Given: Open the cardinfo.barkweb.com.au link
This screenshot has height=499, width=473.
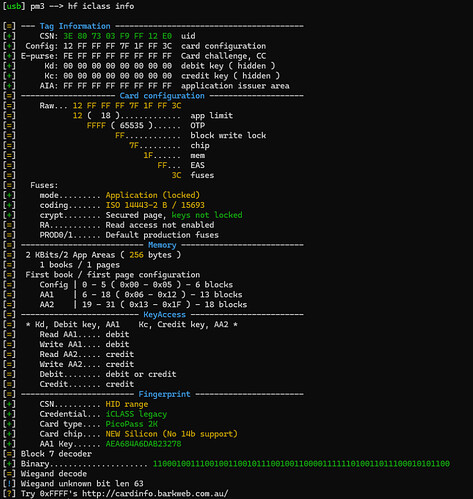Looking at the screenshot, I should pyautogui.click(x=155, y=494).
